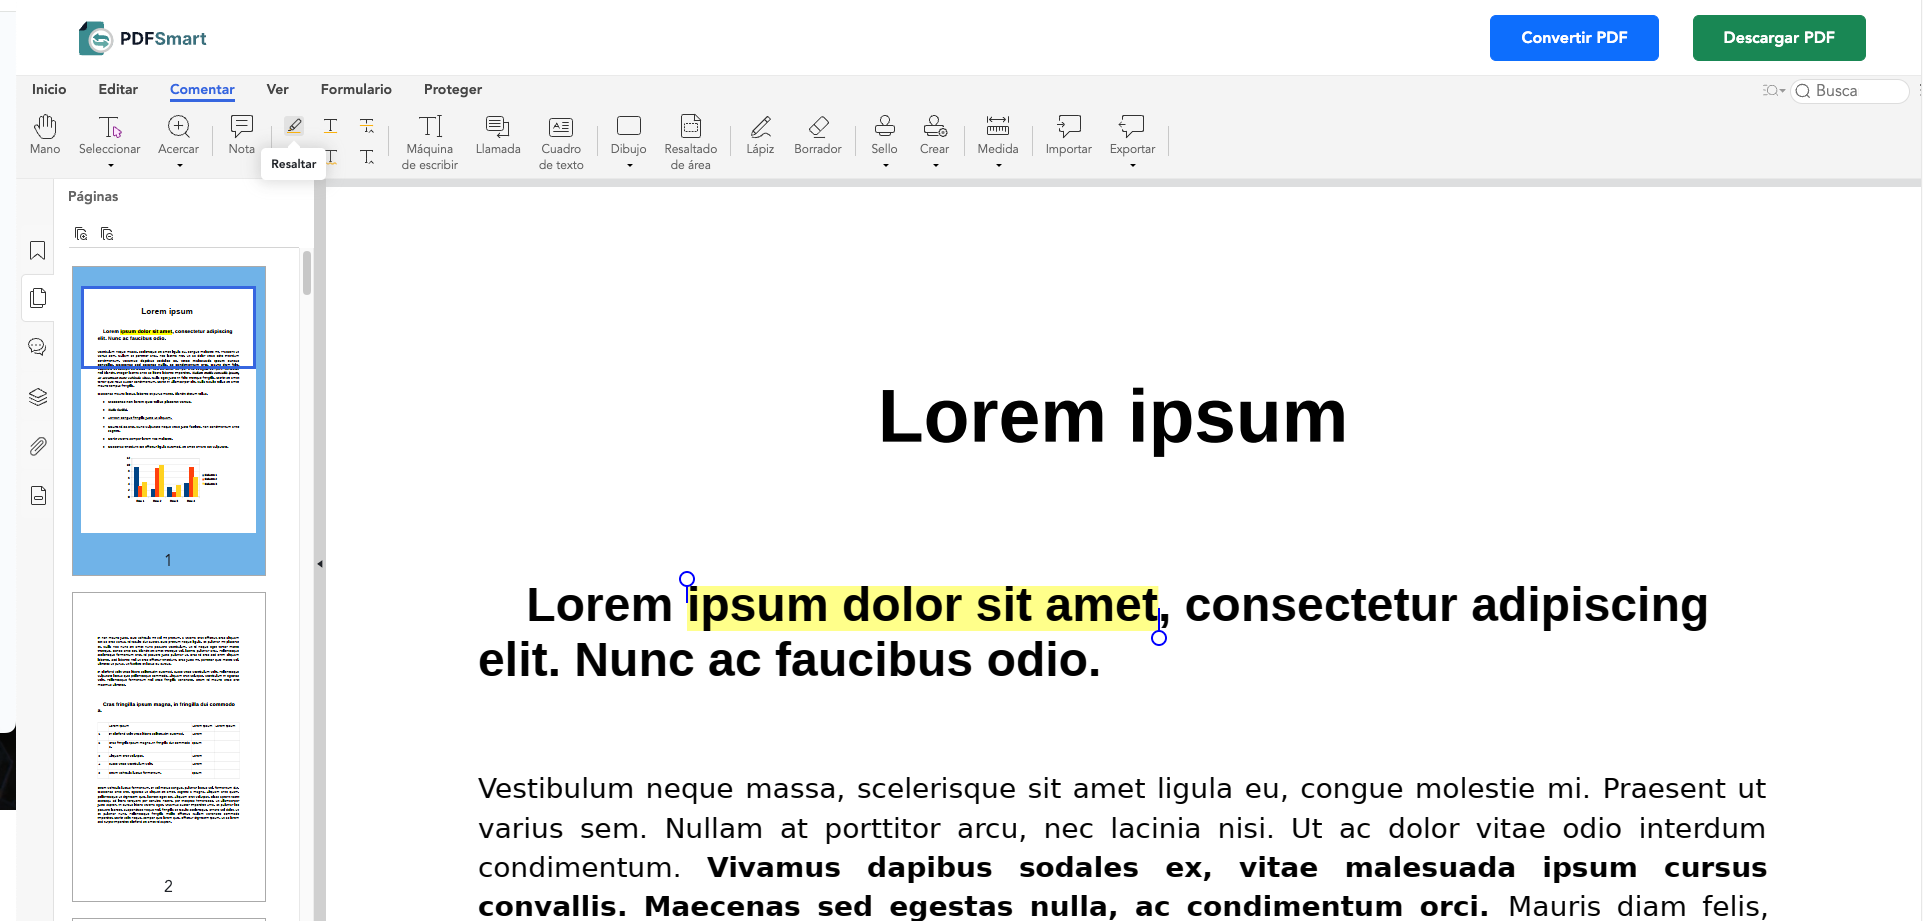Expand the Medida dropdown arrow

point(998,166)
